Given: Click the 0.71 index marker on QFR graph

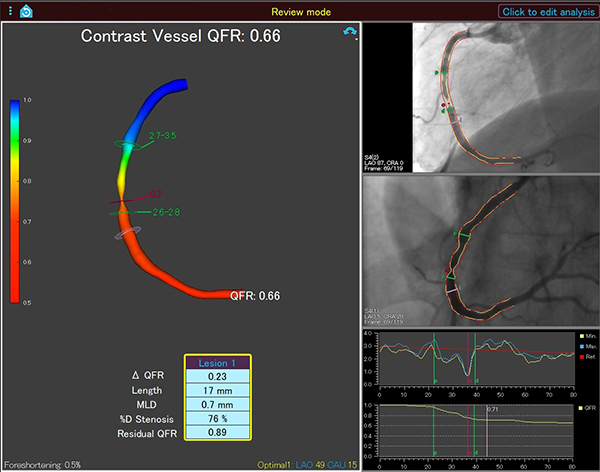Looking at the screenshot, I should (492, 409).
